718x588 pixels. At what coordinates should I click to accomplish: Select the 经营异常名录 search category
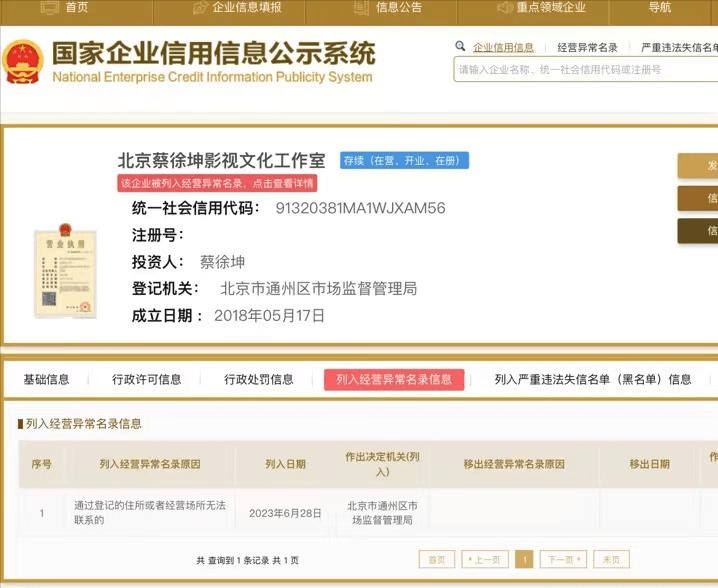point(587,47)
